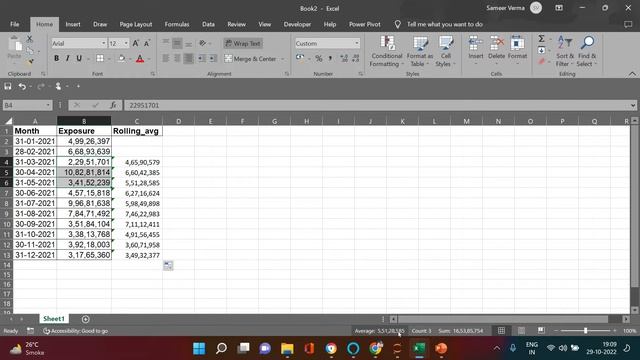The width and height of the screenshot is (640, 360).
Task: Switch to the Data tab
Action: coord(208,24)
